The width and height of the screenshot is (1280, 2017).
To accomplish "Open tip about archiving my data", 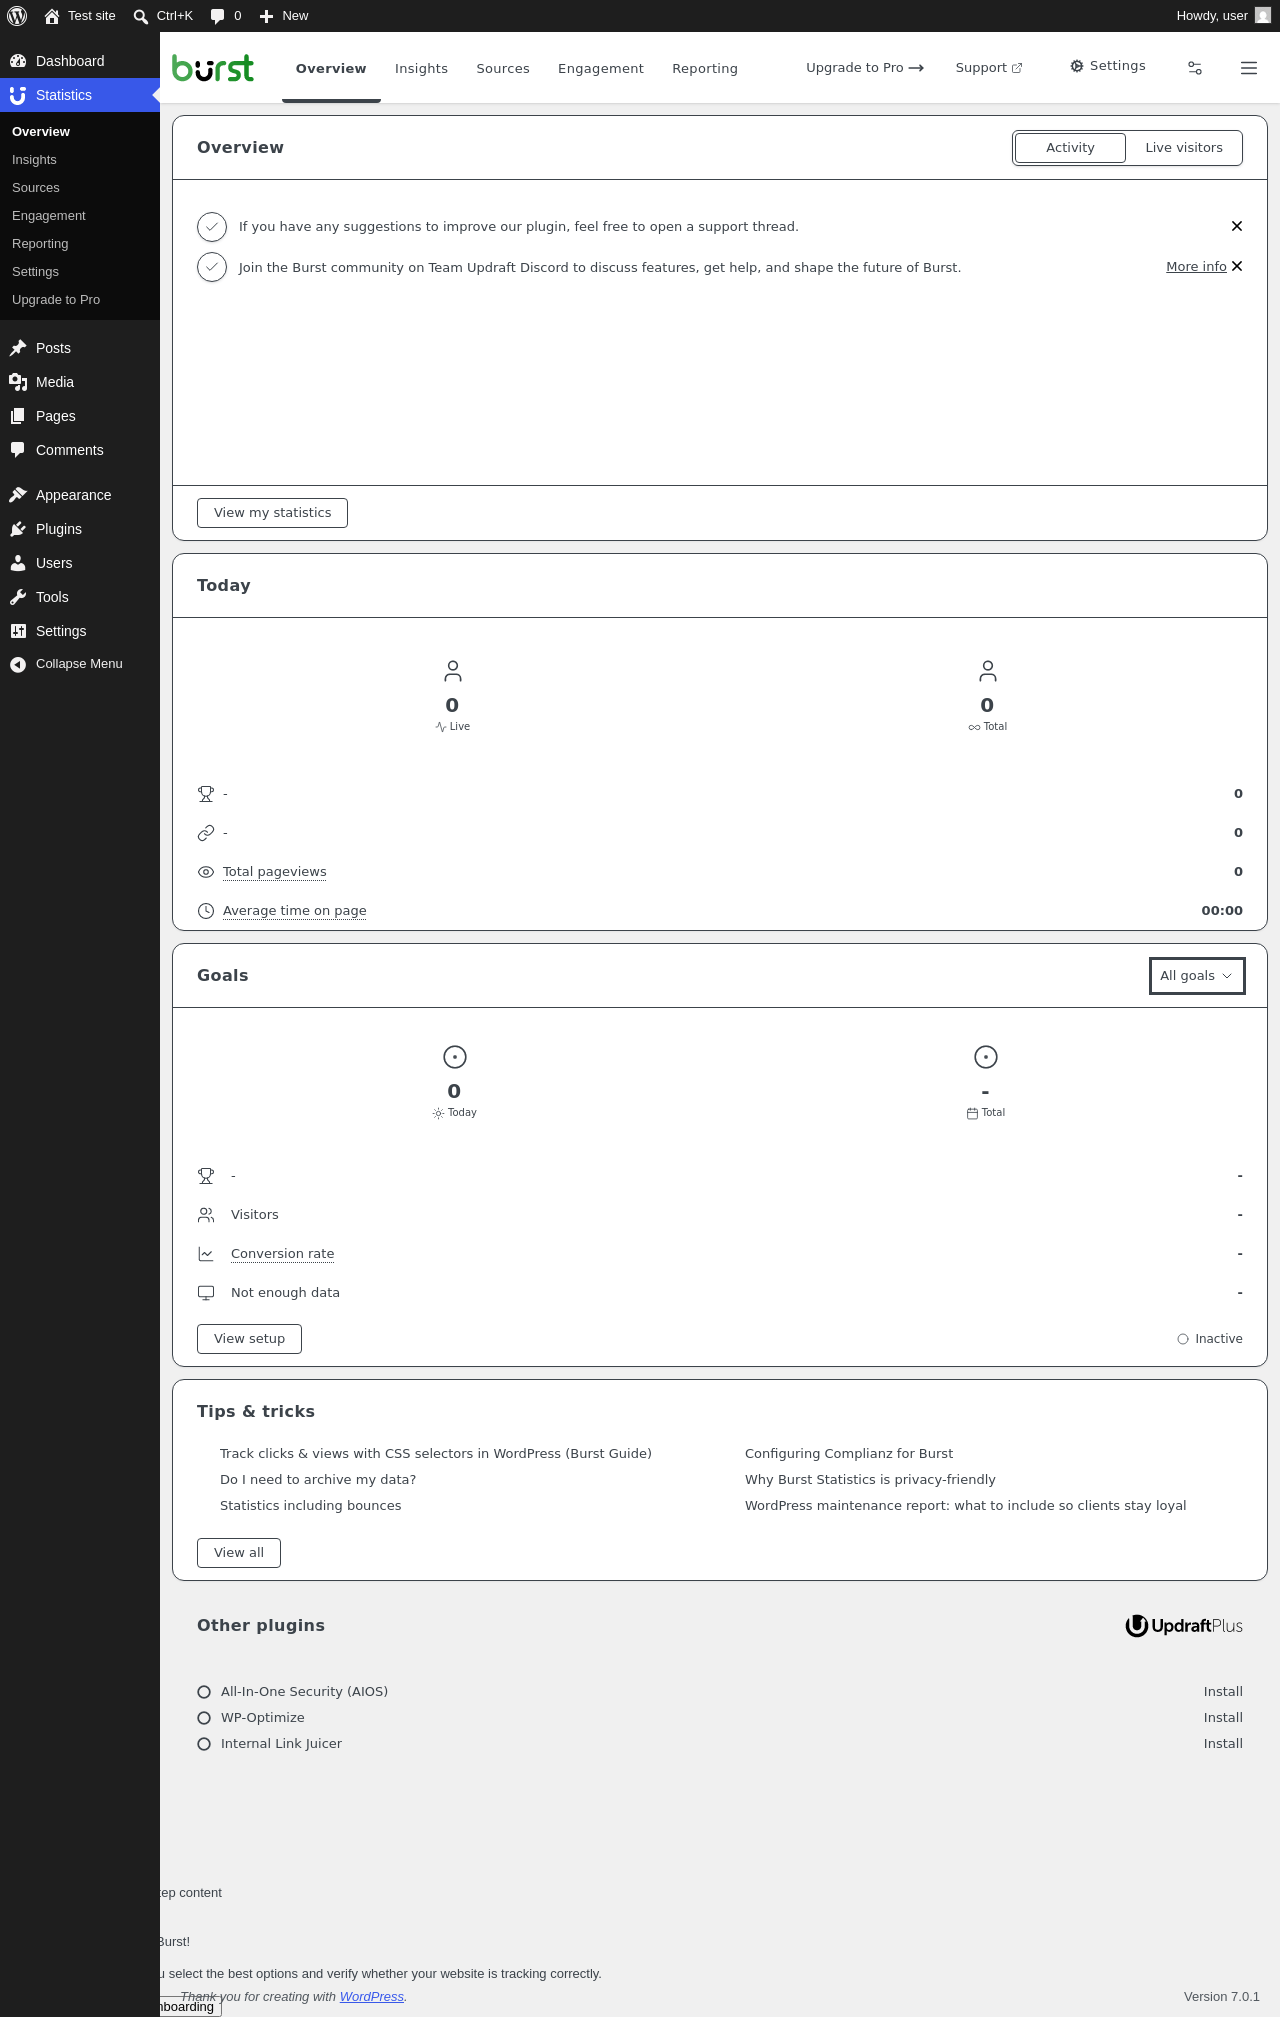I will click(x=318, y=1480).
